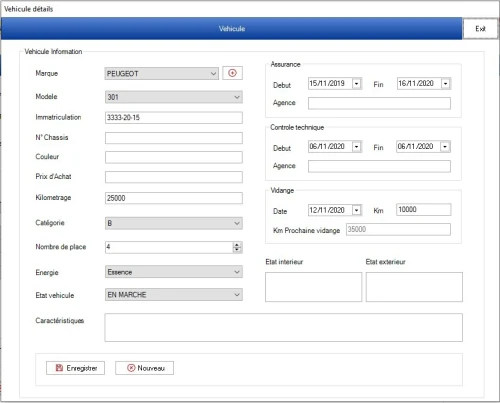Image resolution: width=500 pixels, height=403 pixels.
Task: Click the blue Vehicule header bar
Action: (x=232, y=29)
